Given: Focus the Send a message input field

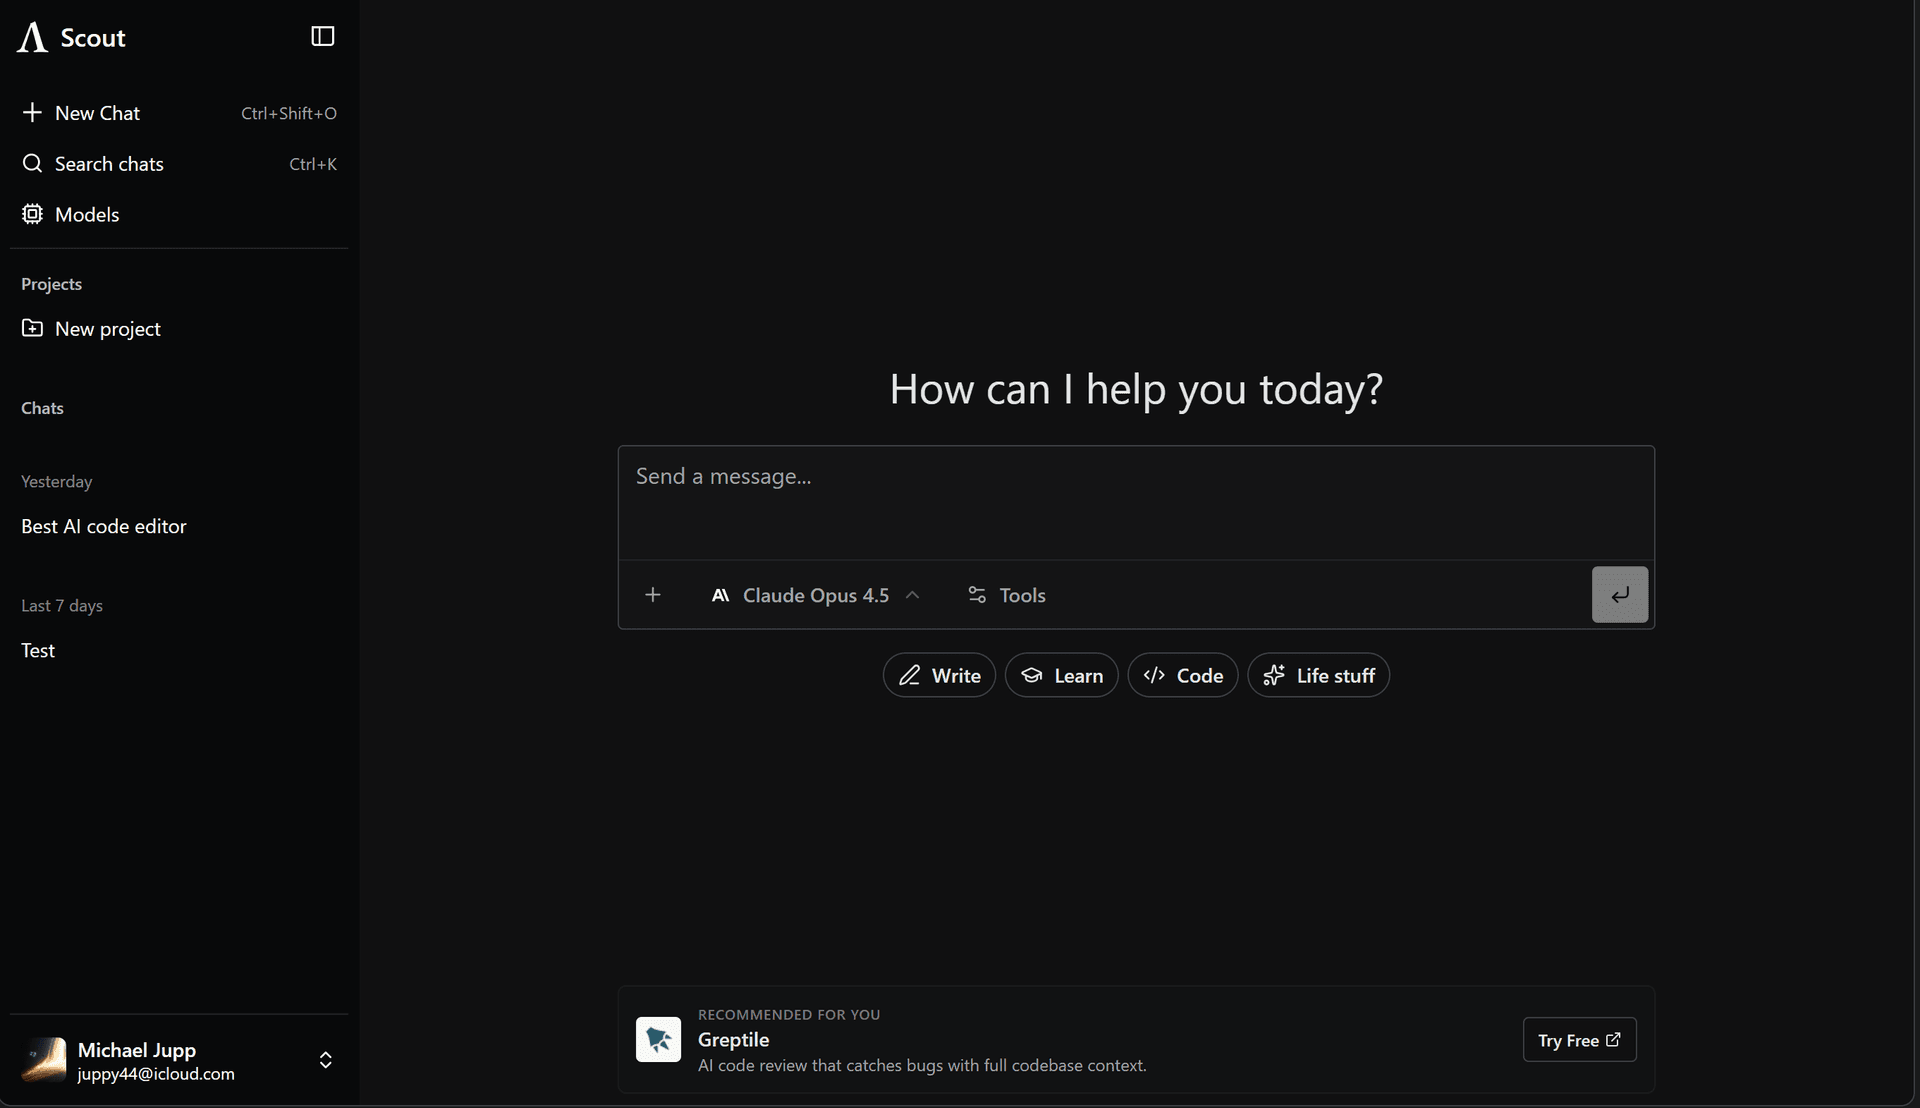Looking at the screenshot, I should (x=1135, y=500).
